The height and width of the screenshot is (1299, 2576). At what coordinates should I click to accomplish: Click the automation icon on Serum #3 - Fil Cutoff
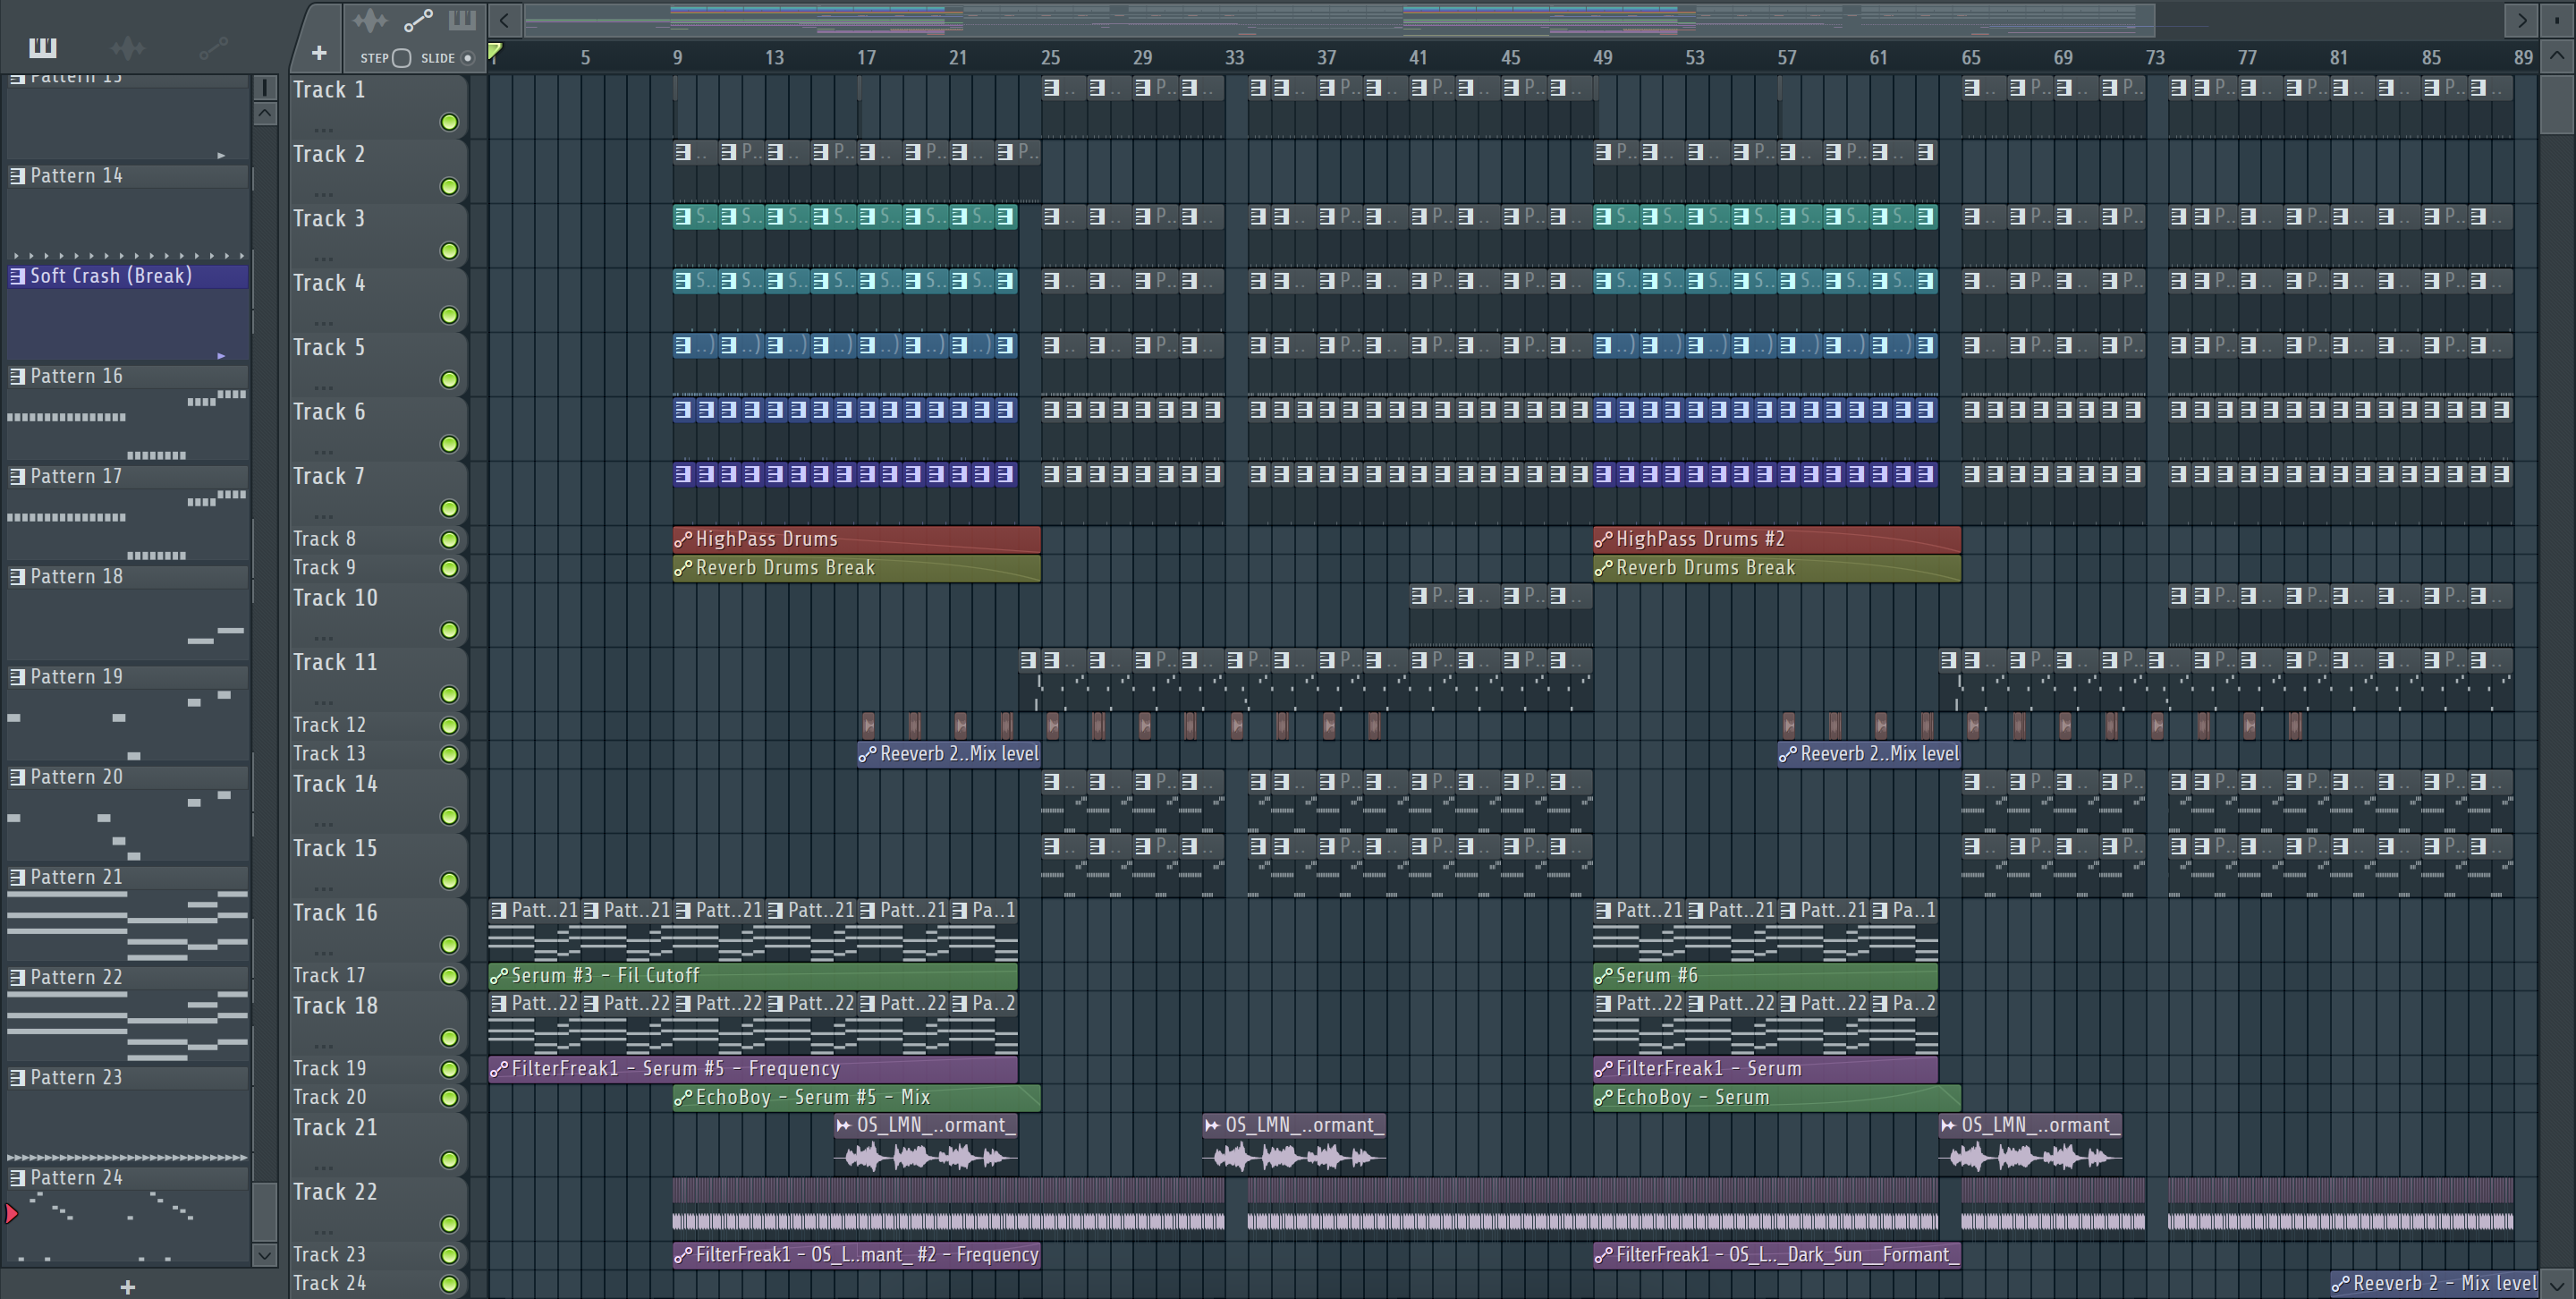pos(499,976)
